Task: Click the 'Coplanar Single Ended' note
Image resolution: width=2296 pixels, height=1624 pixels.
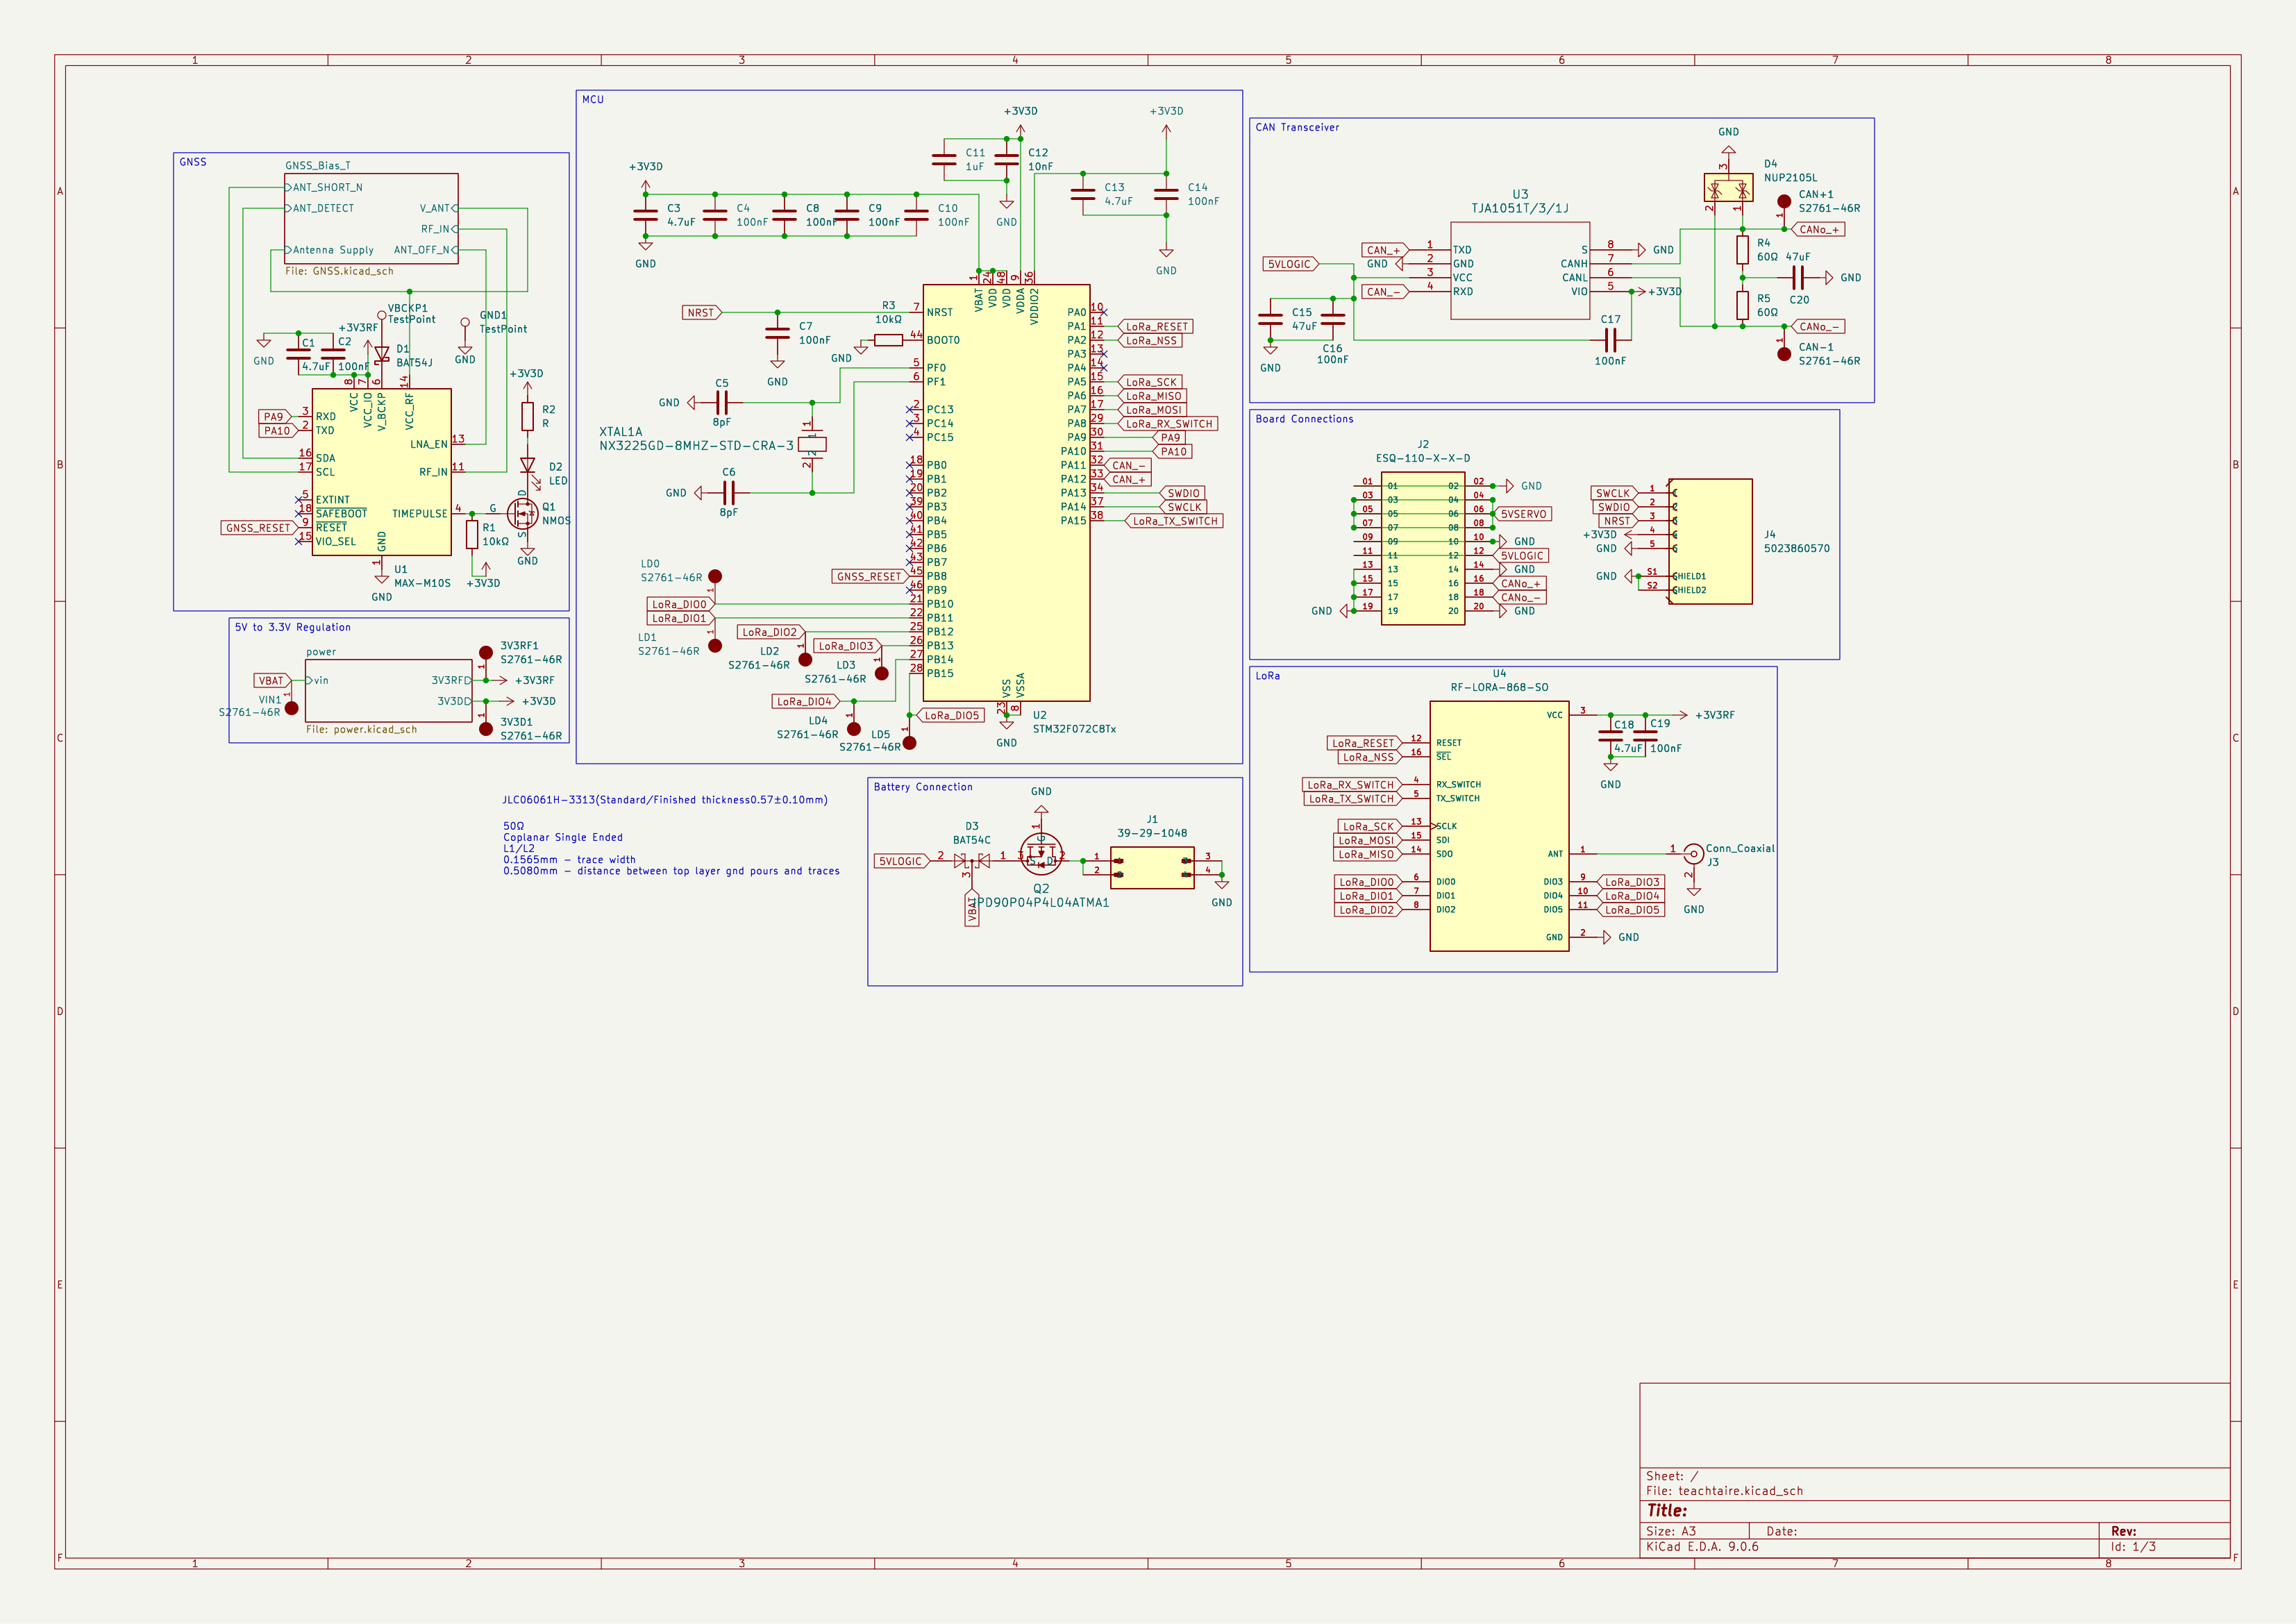Action: click(563, 838)
